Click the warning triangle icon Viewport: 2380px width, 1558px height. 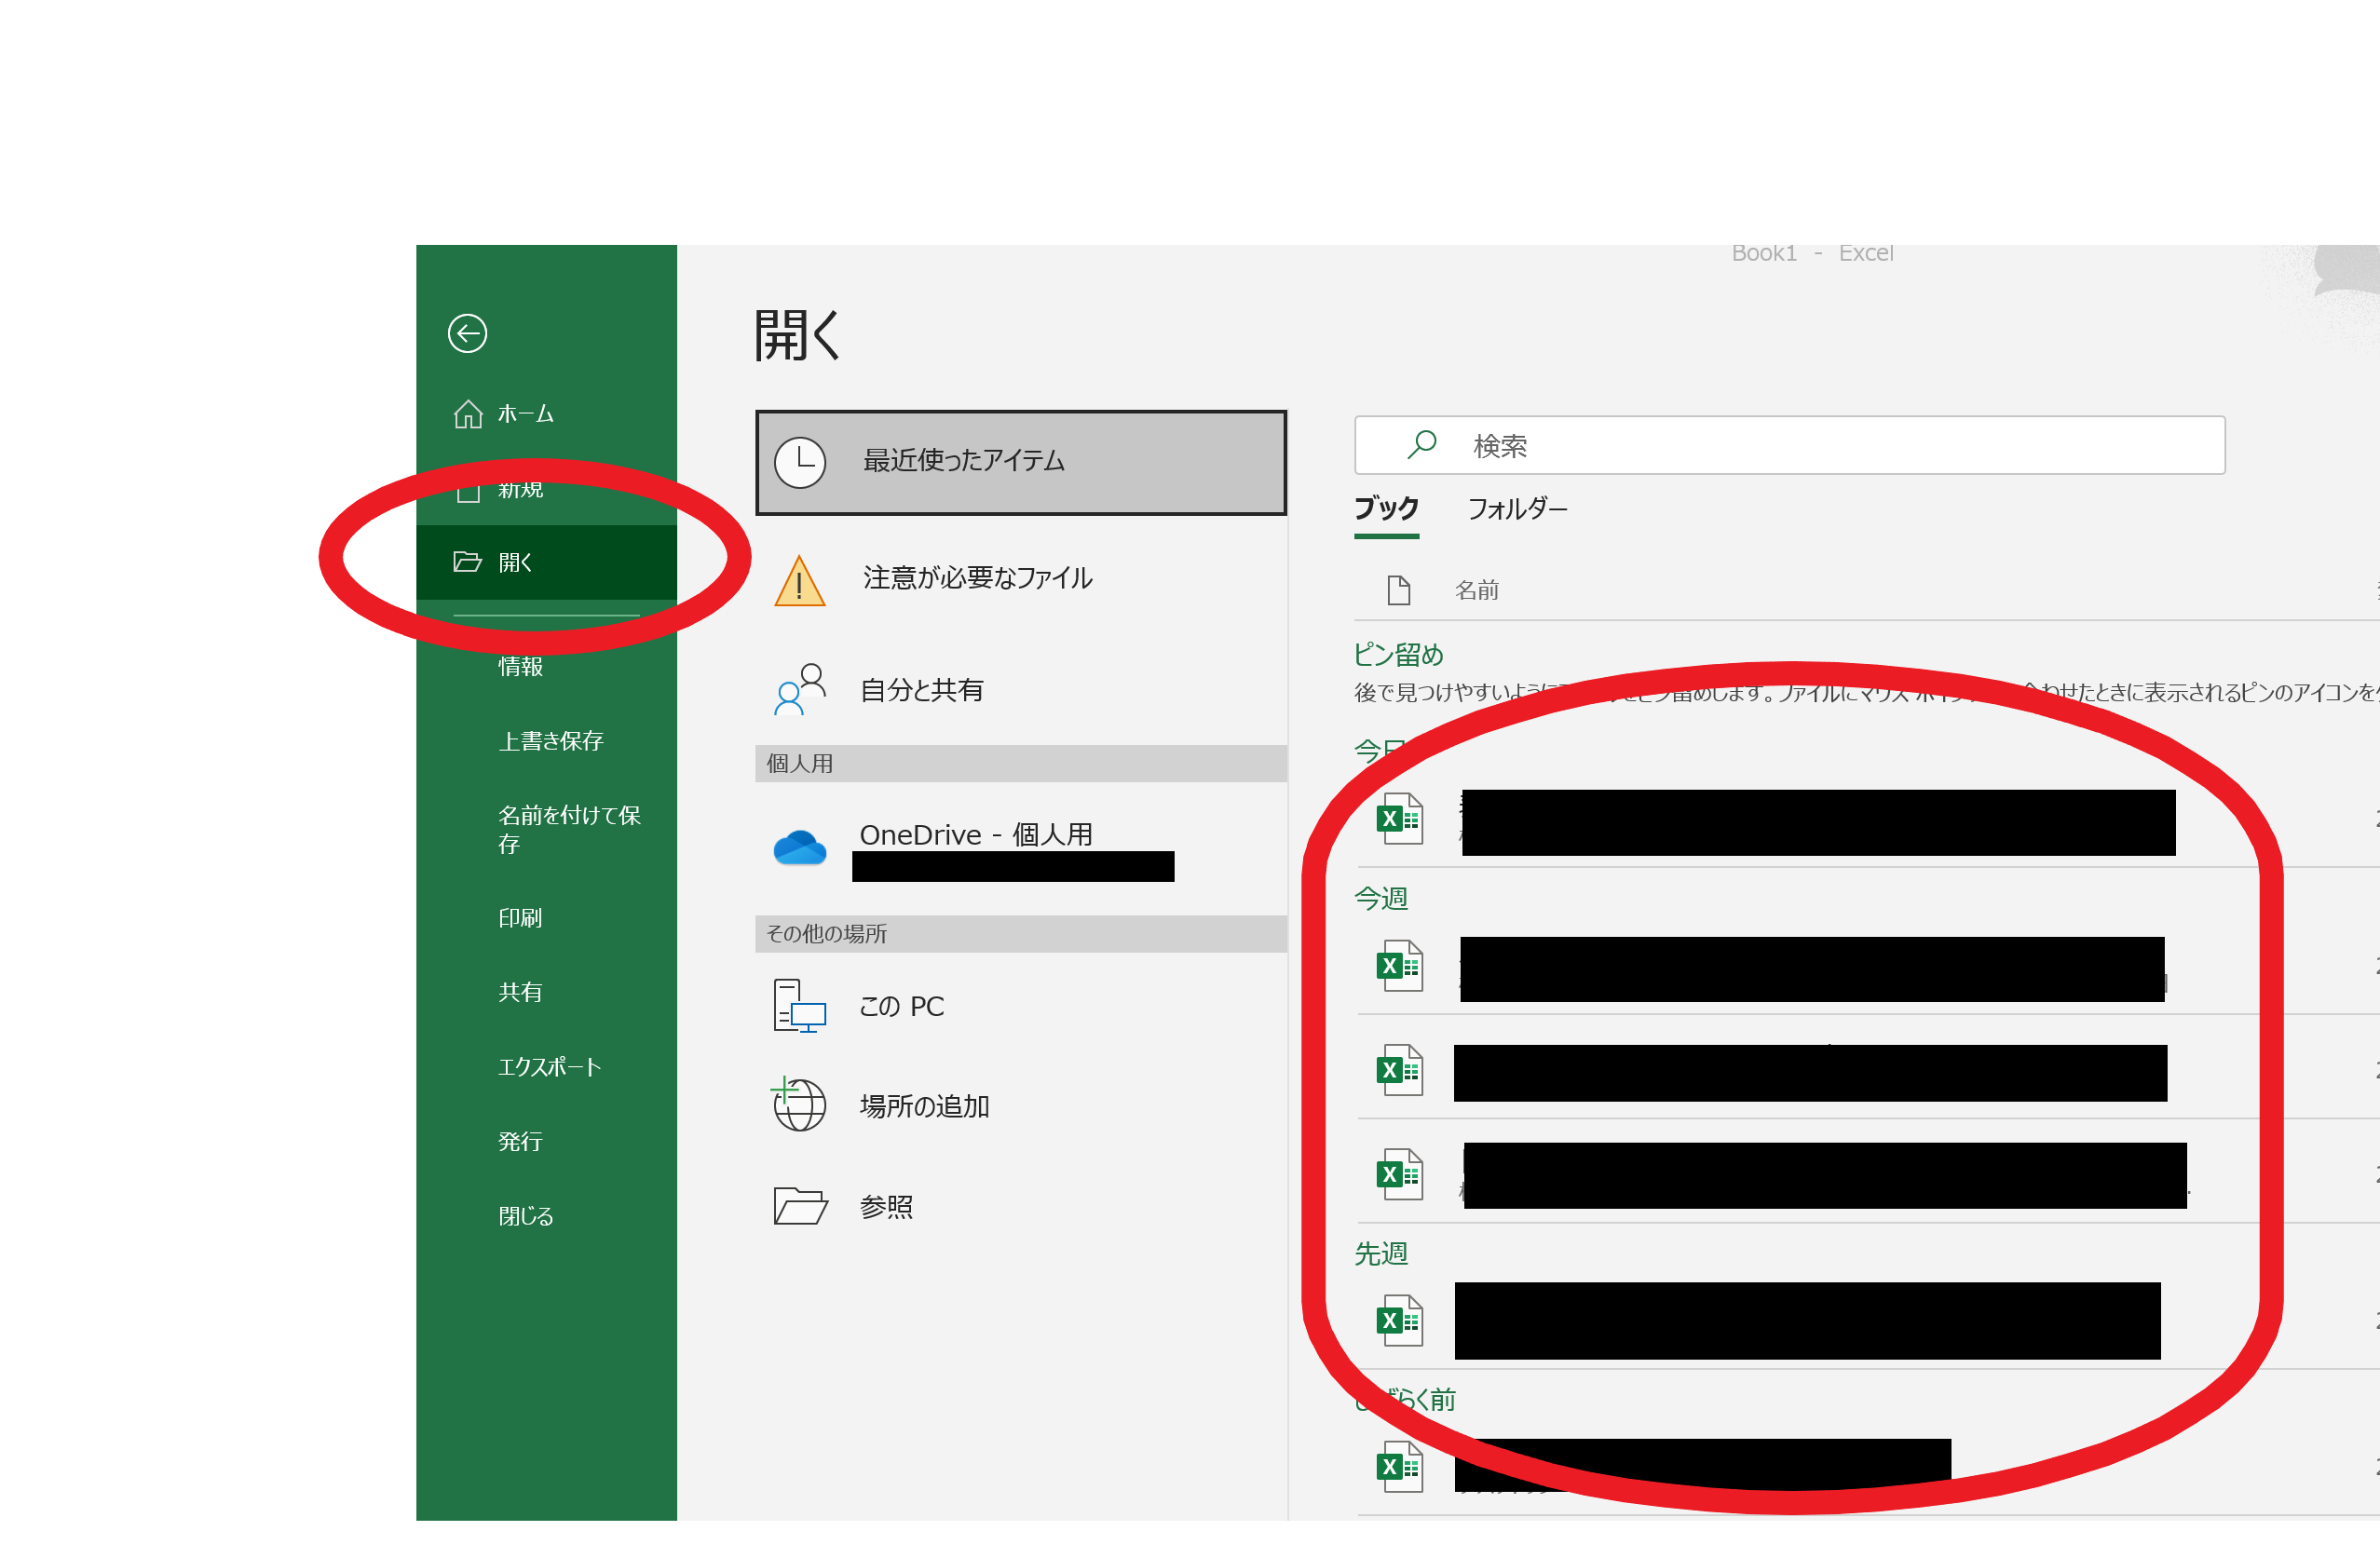[800, 581]
